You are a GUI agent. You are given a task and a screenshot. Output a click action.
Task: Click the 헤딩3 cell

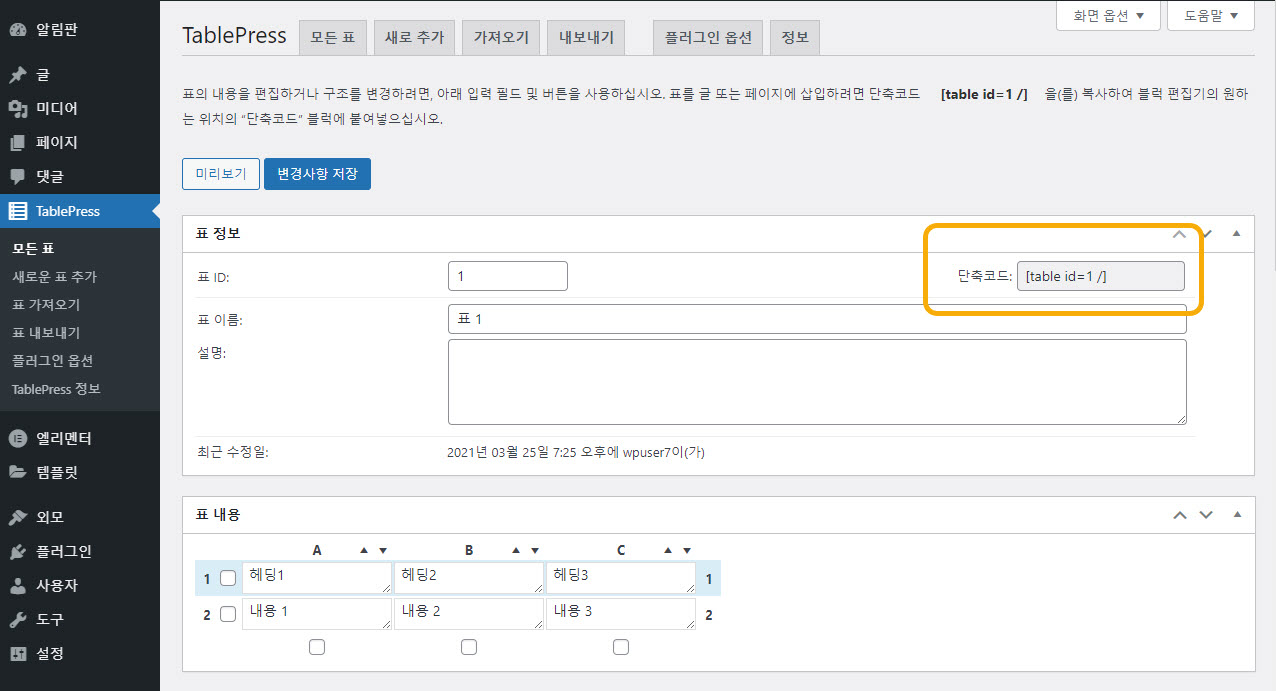point(621,578)
